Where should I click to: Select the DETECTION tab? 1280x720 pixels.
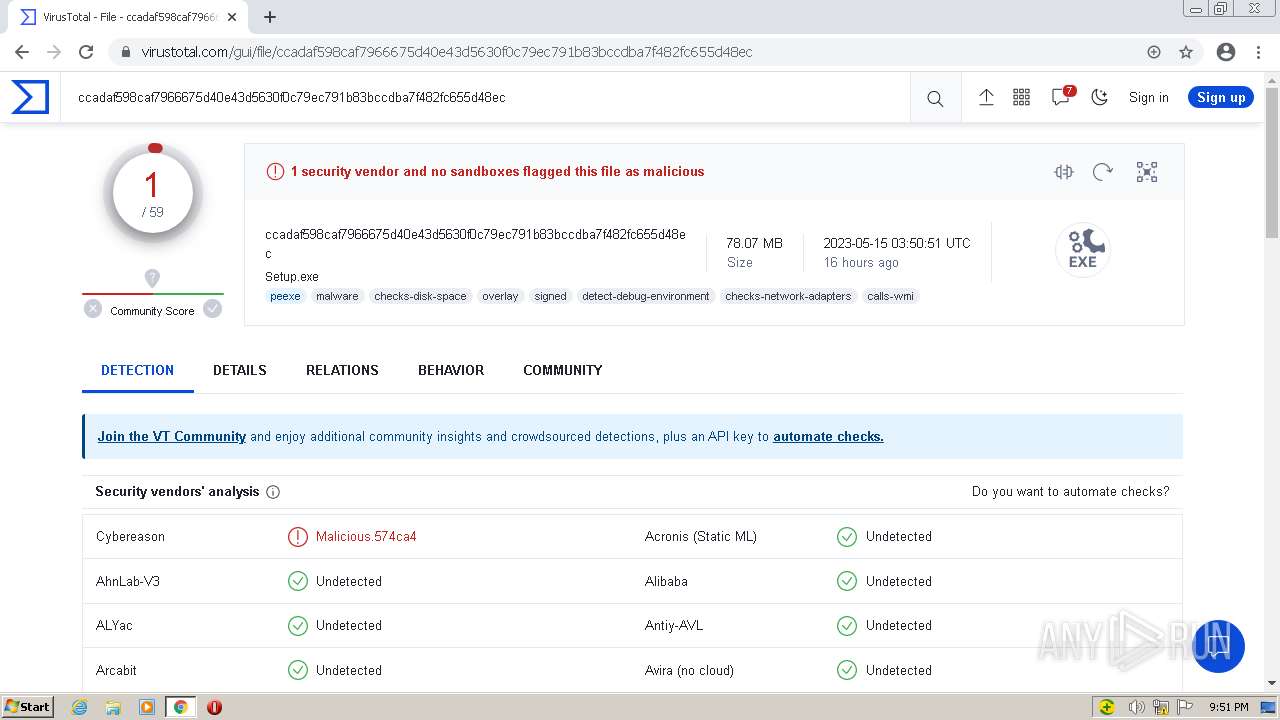pos(137,370)
